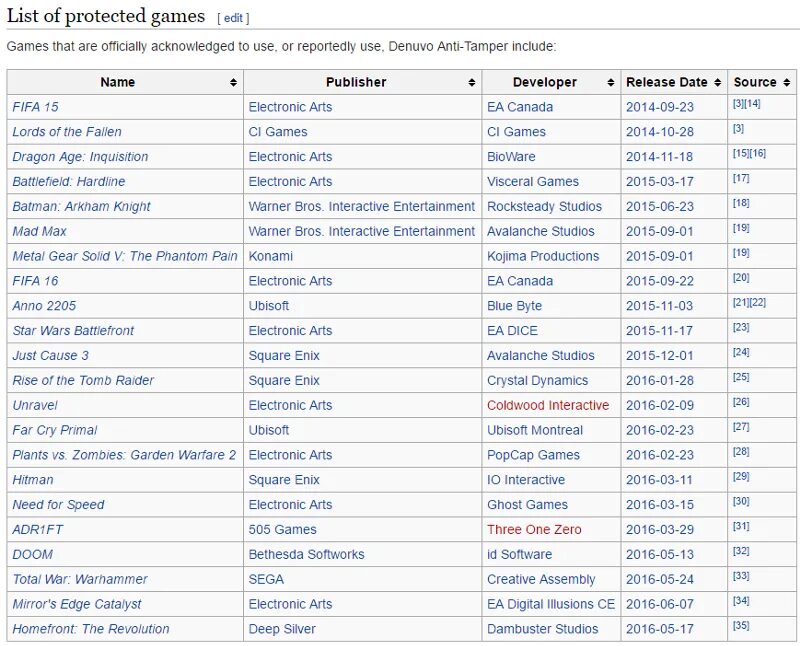The height and width of the screenshot is (646, 800).
Task: Open Dambuster Studios developer link
Action: tap(542, 629)
